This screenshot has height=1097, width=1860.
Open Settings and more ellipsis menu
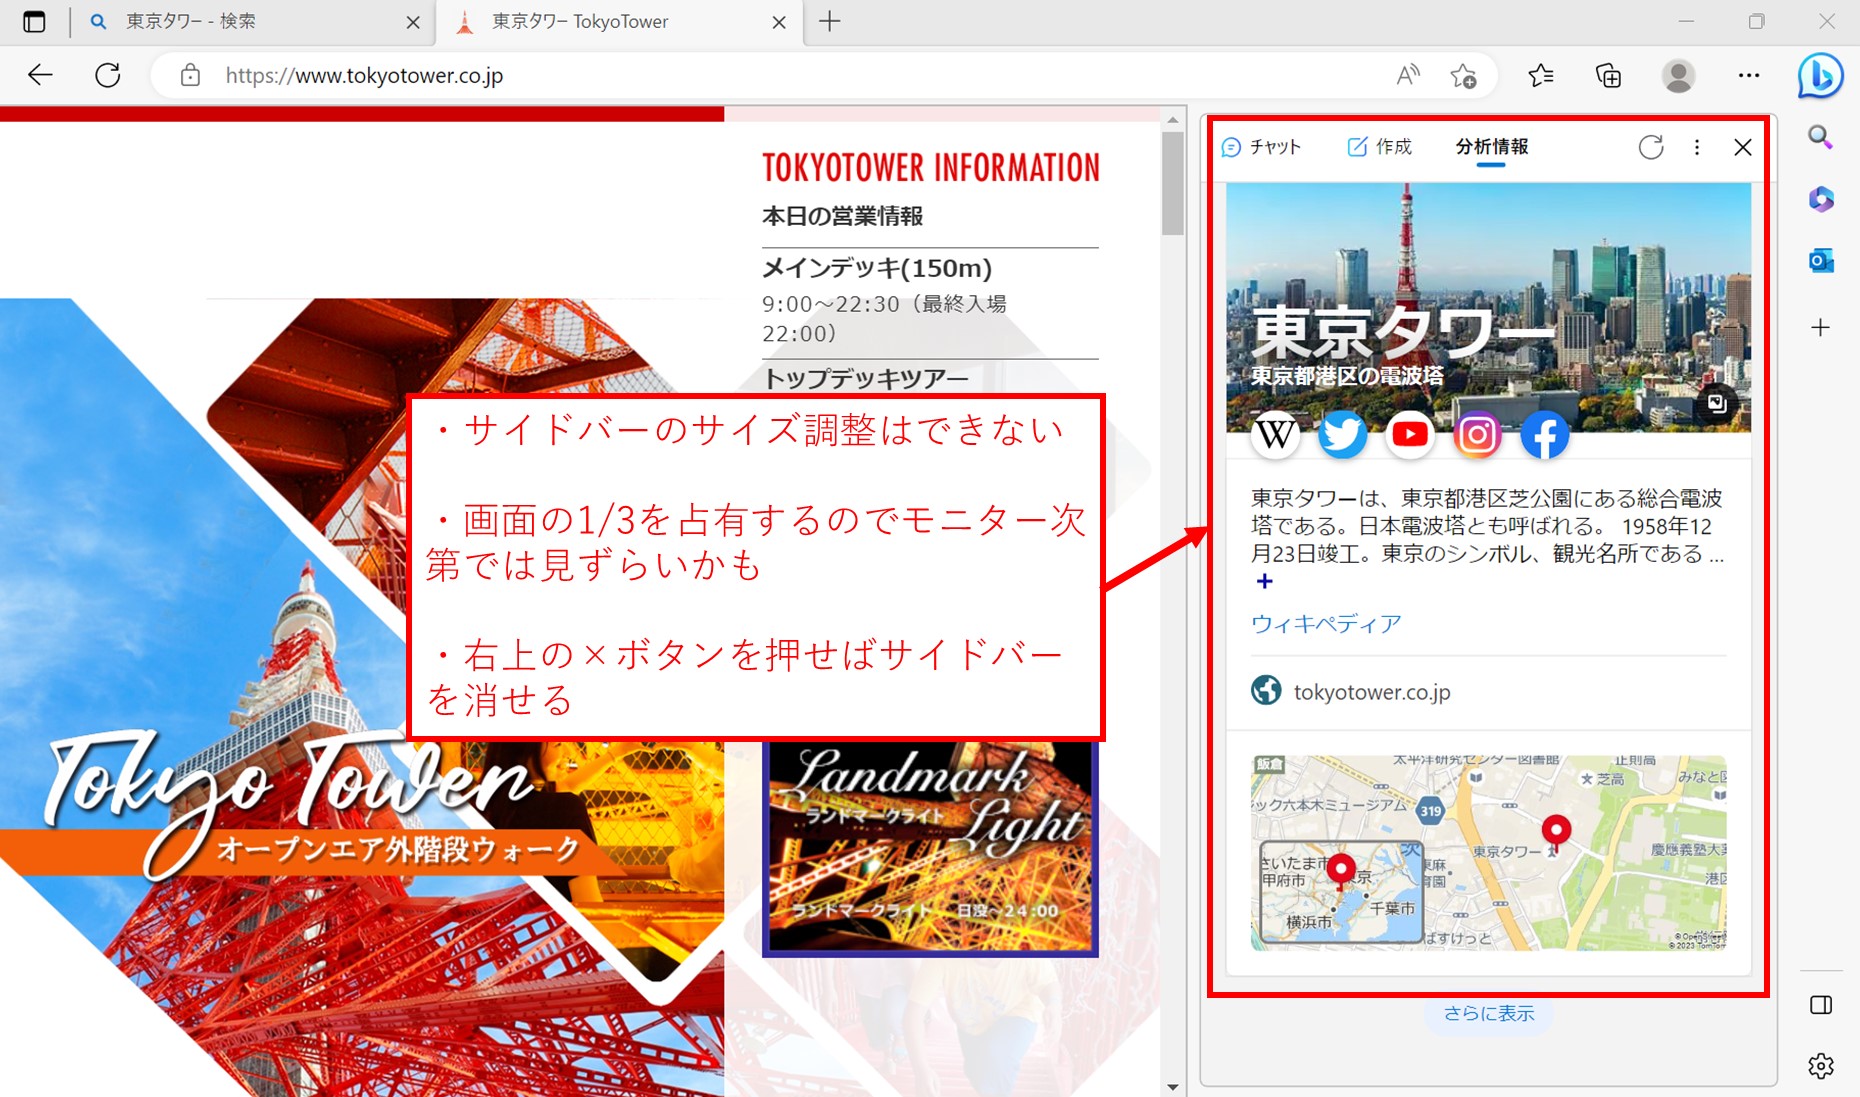point(1748,75)
